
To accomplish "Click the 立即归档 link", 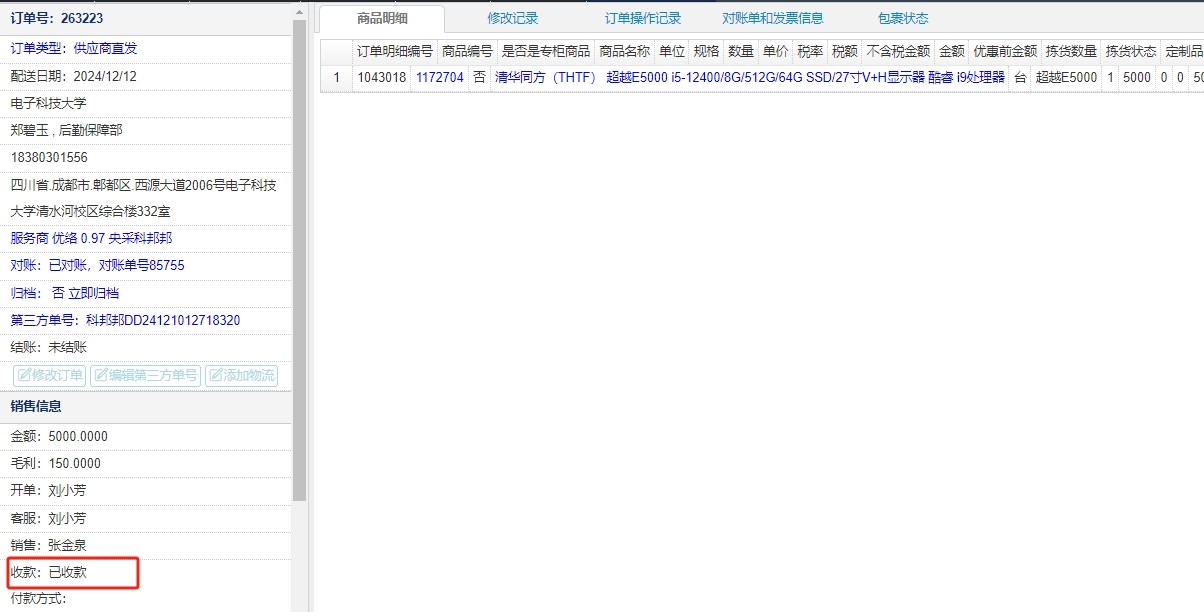I will [x=93, y=293].
